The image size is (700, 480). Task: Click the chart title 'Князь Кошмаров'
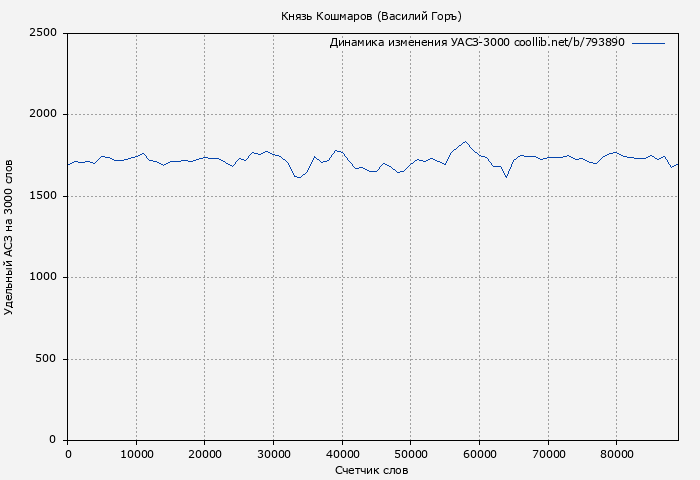point(371,16)
